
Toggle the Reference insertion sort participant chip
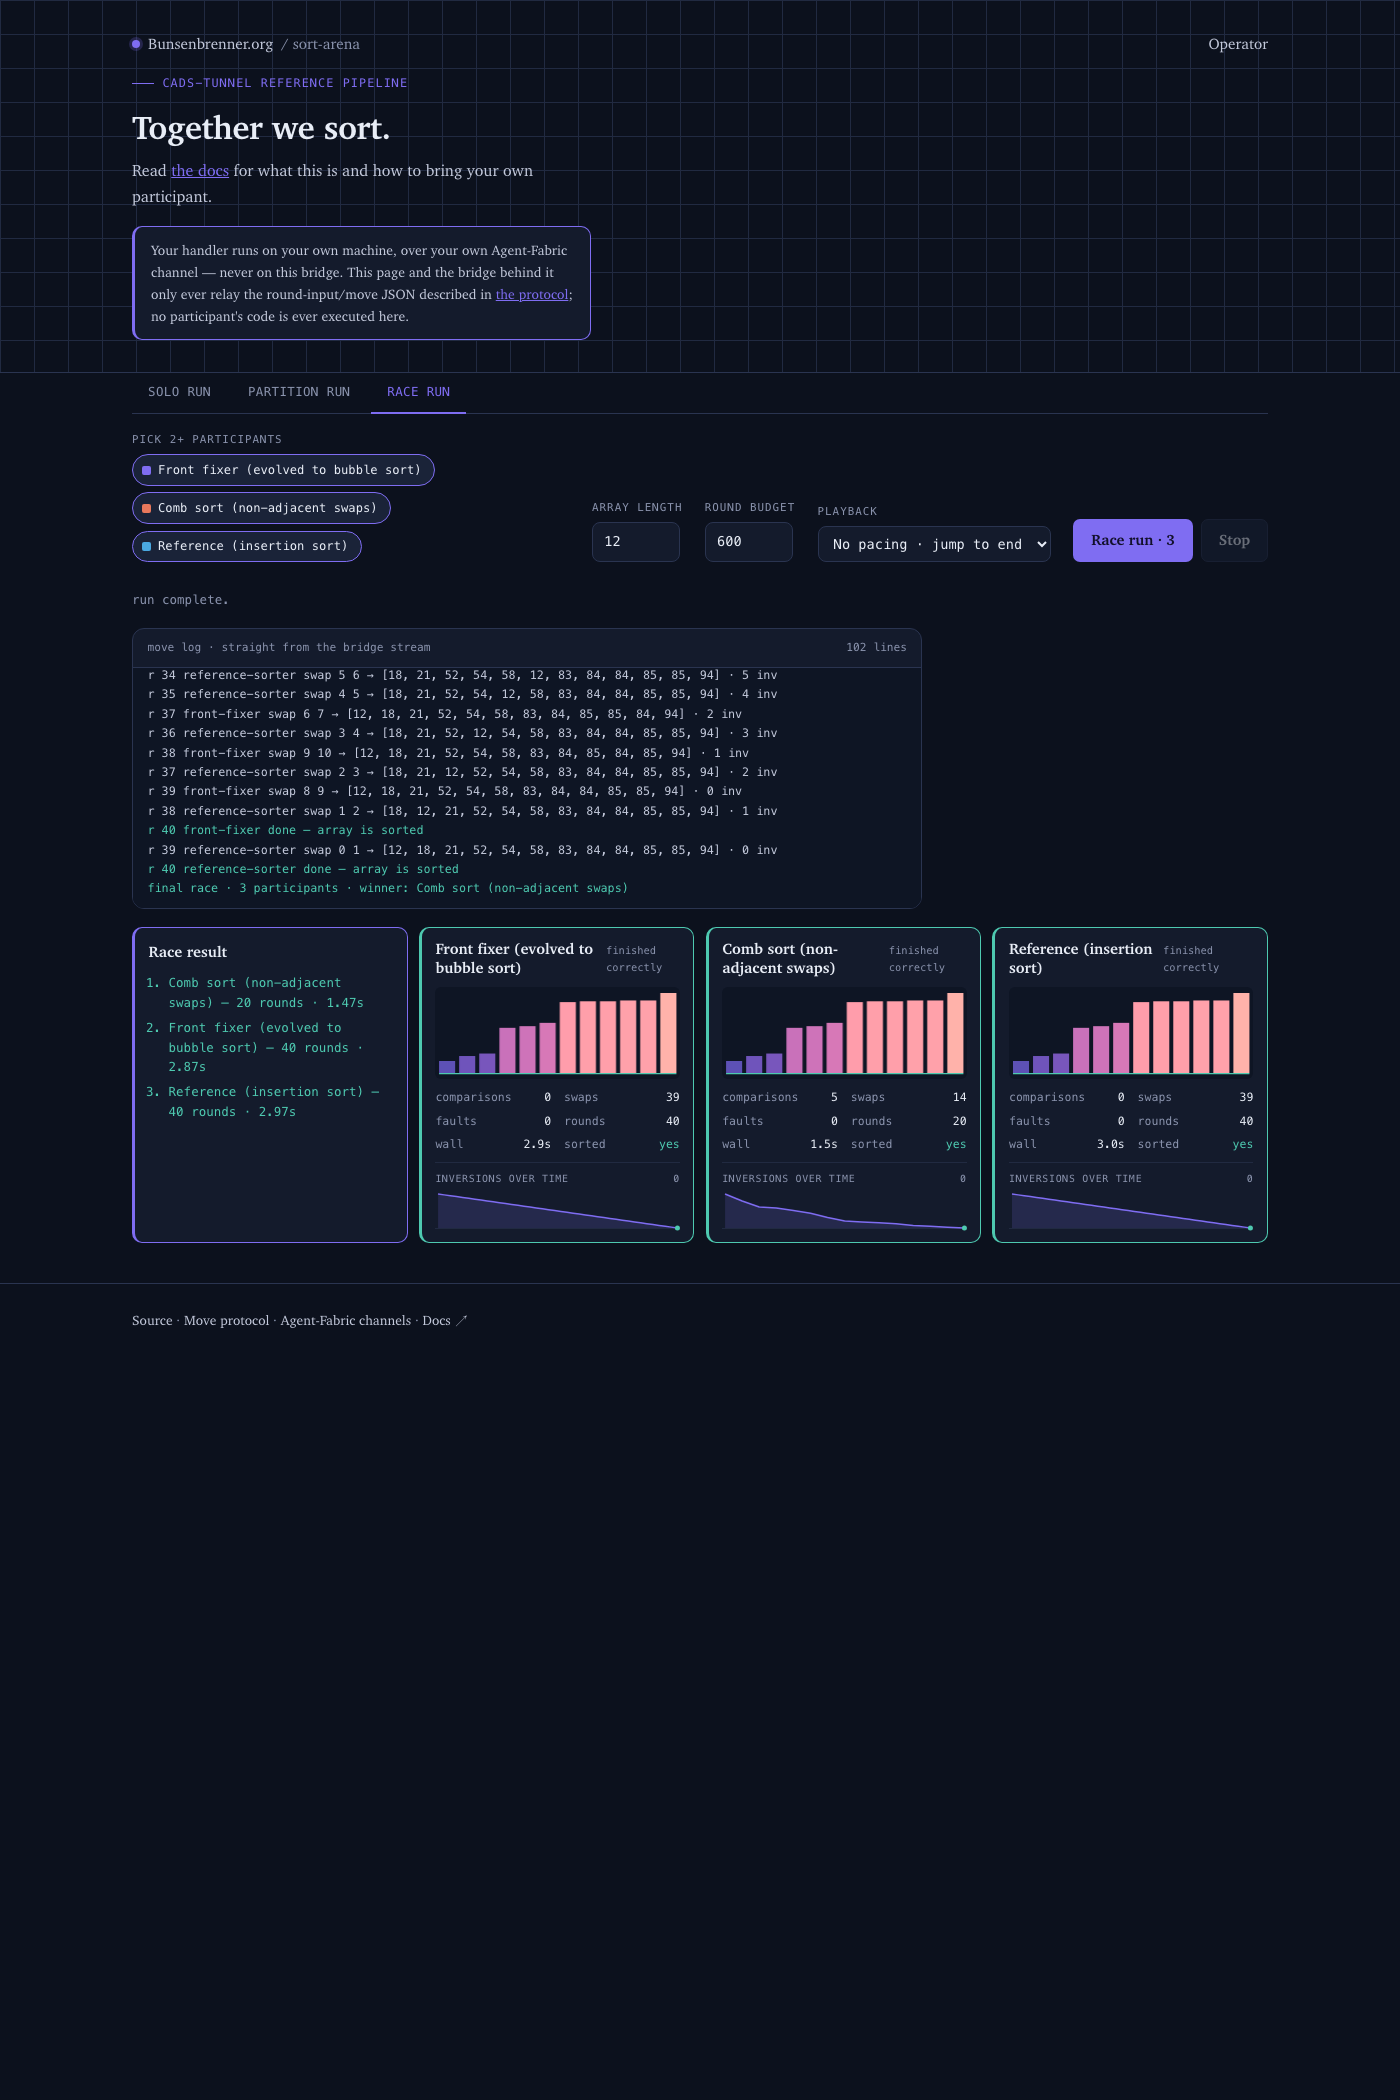click(247, 546)
